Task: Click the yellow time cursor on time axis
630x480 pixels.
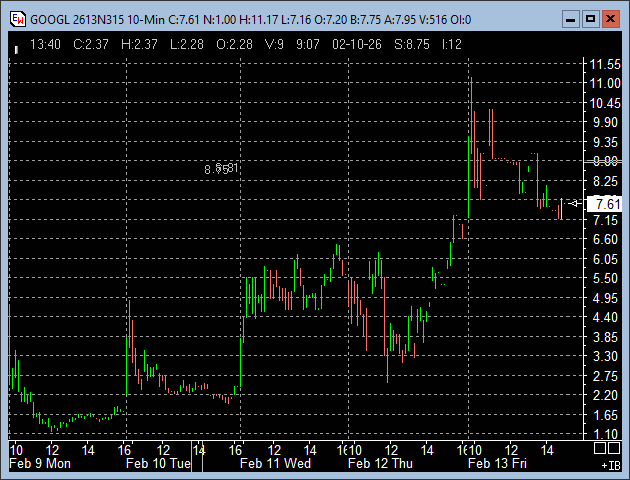Action: [200, 450]
